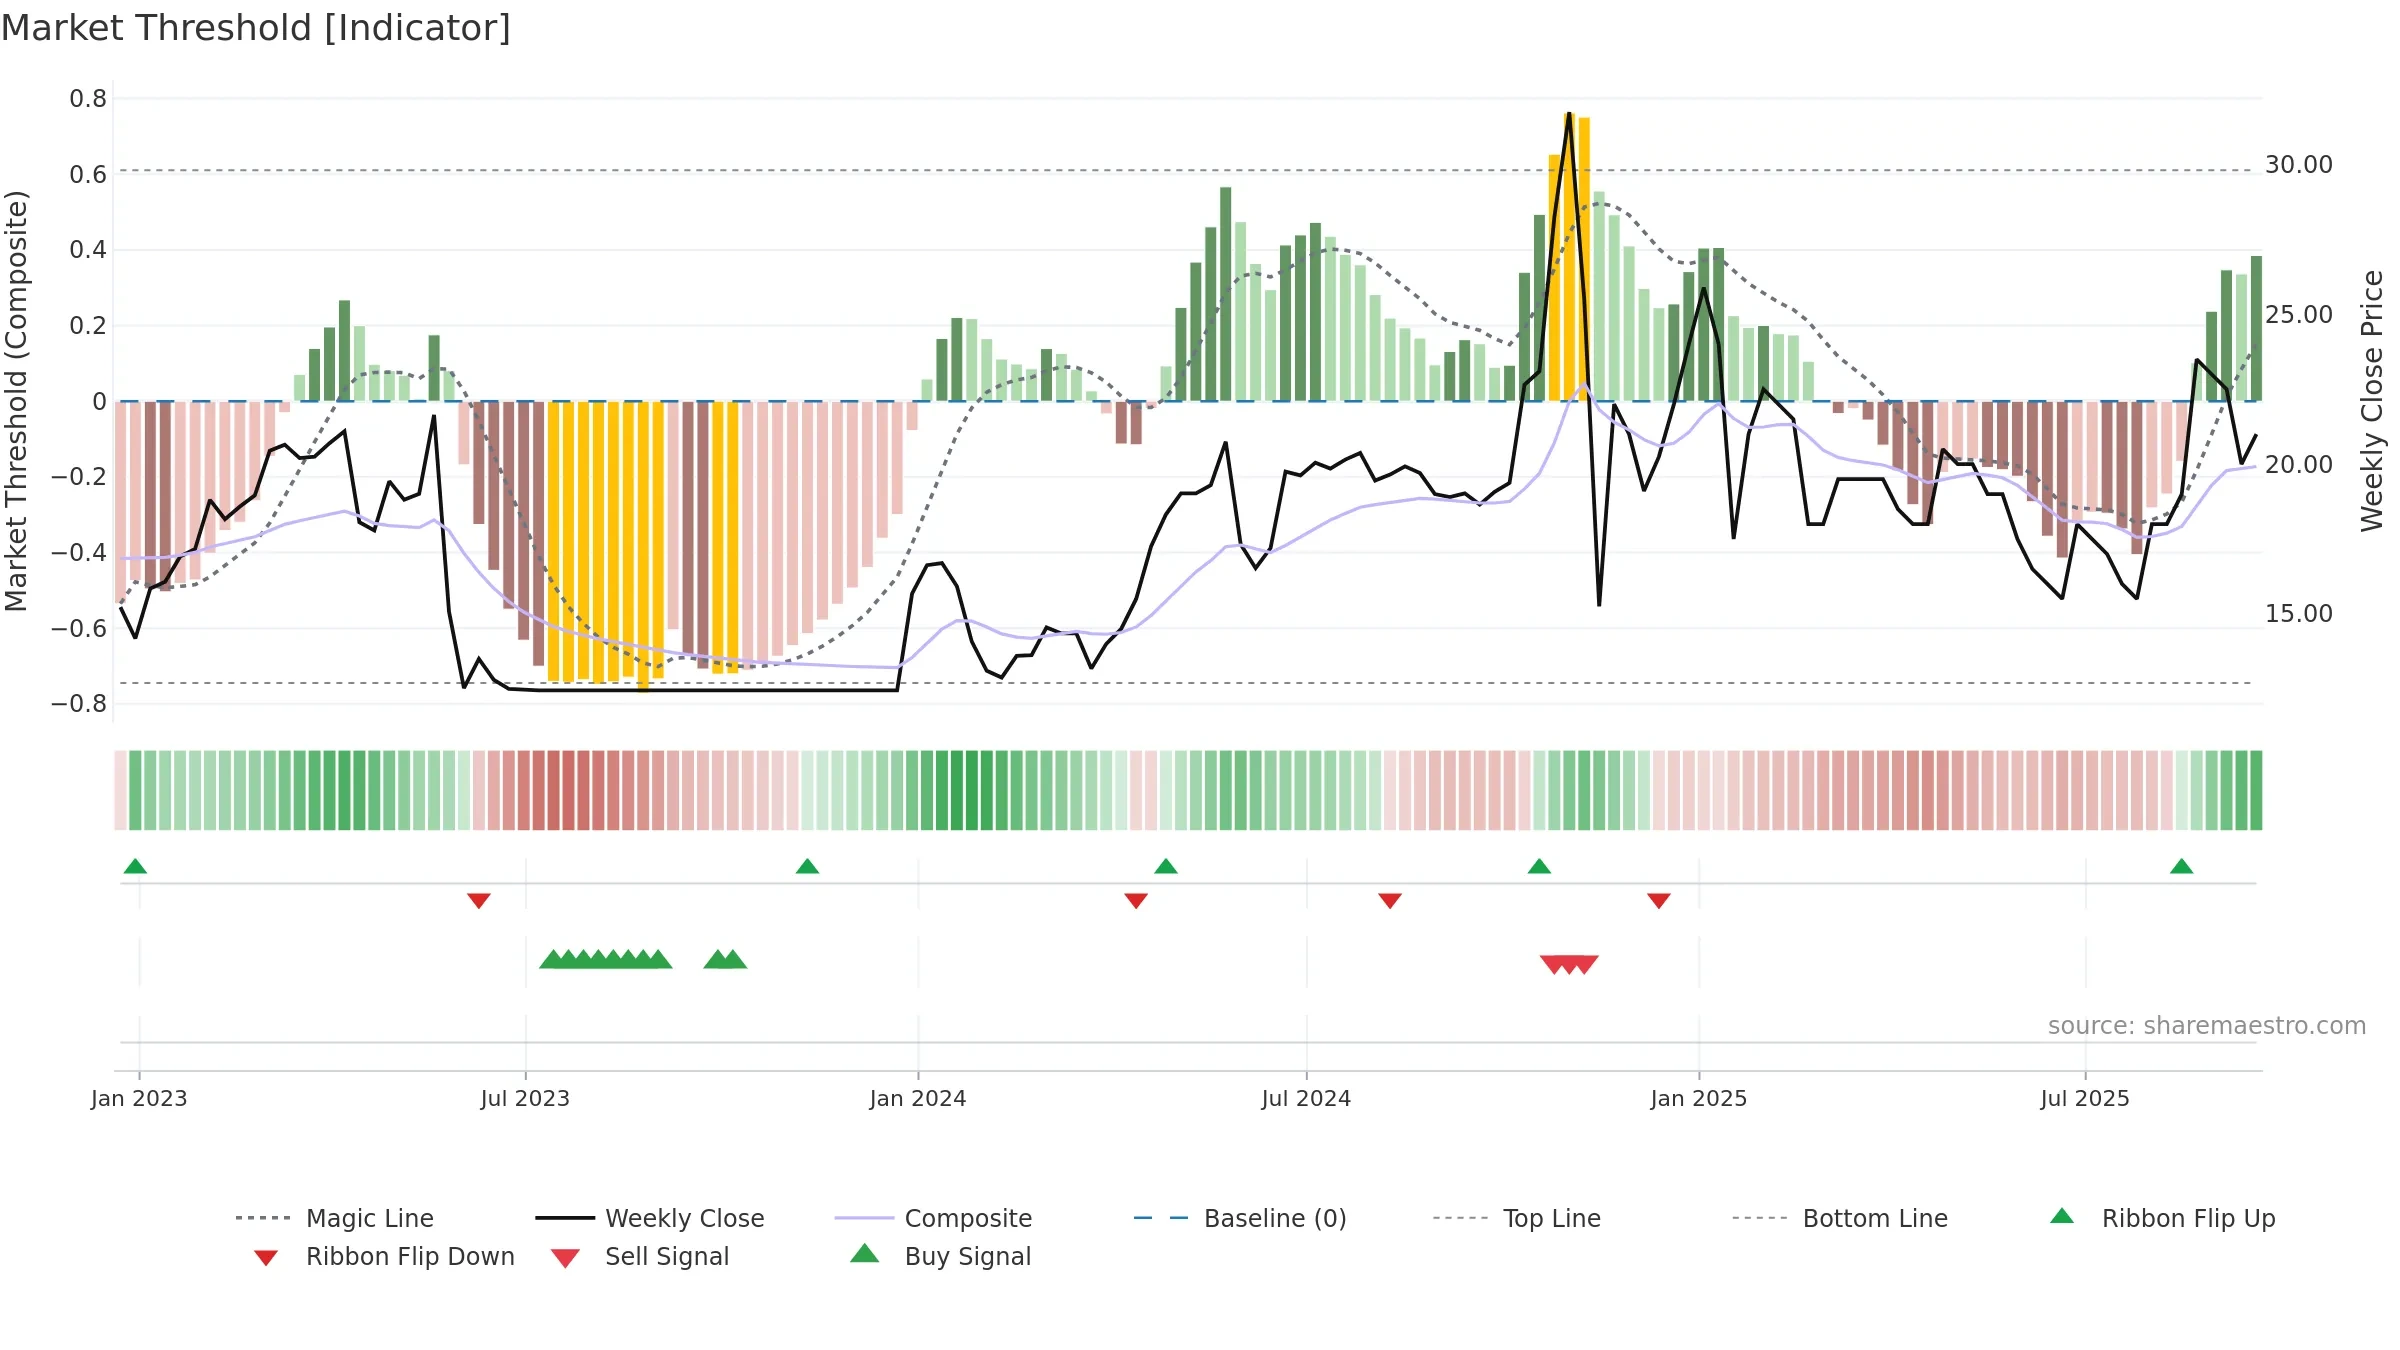This screenshot has width=2400, height=1350.
Task: Click the first Buy Signal triangle after July 2023
Action: point(552,959)
